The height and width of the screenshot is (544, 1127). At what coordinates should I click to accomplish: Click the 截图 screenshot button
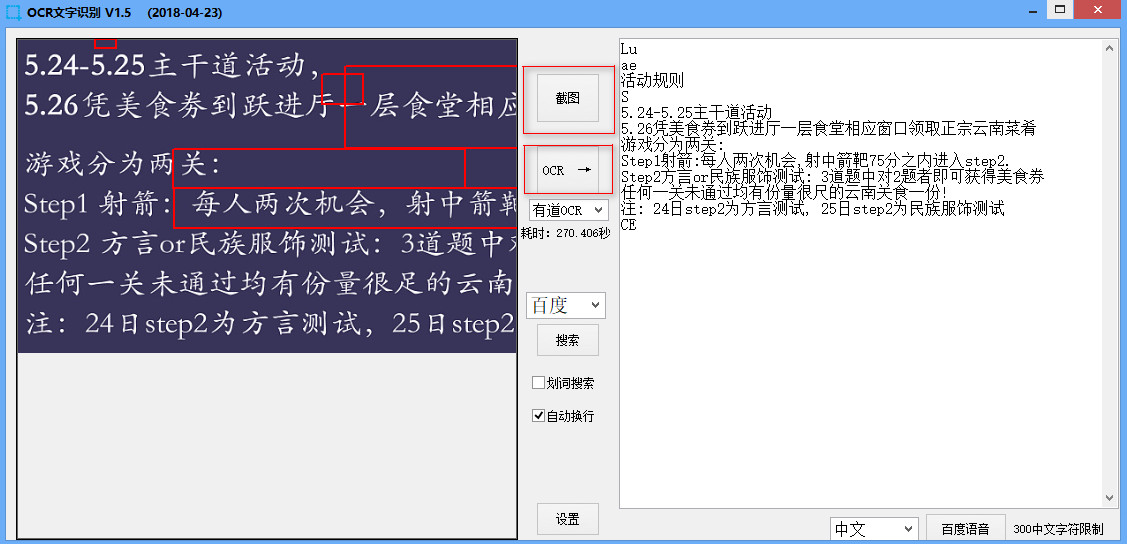[x=568, y=98]
